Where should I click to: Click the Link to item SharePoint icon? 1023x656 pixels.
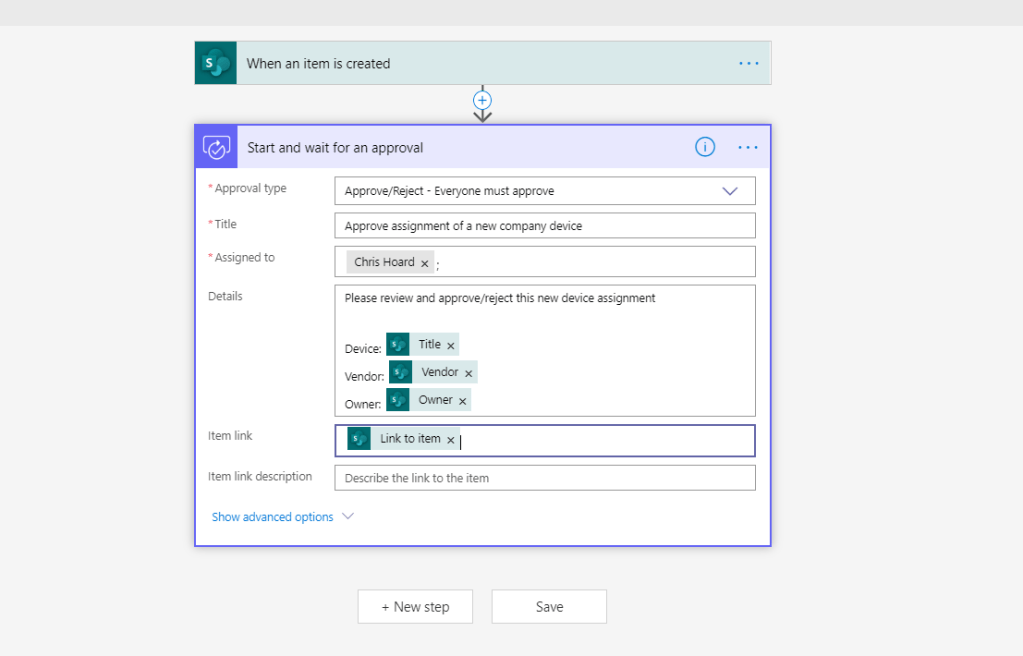(359, 439)
